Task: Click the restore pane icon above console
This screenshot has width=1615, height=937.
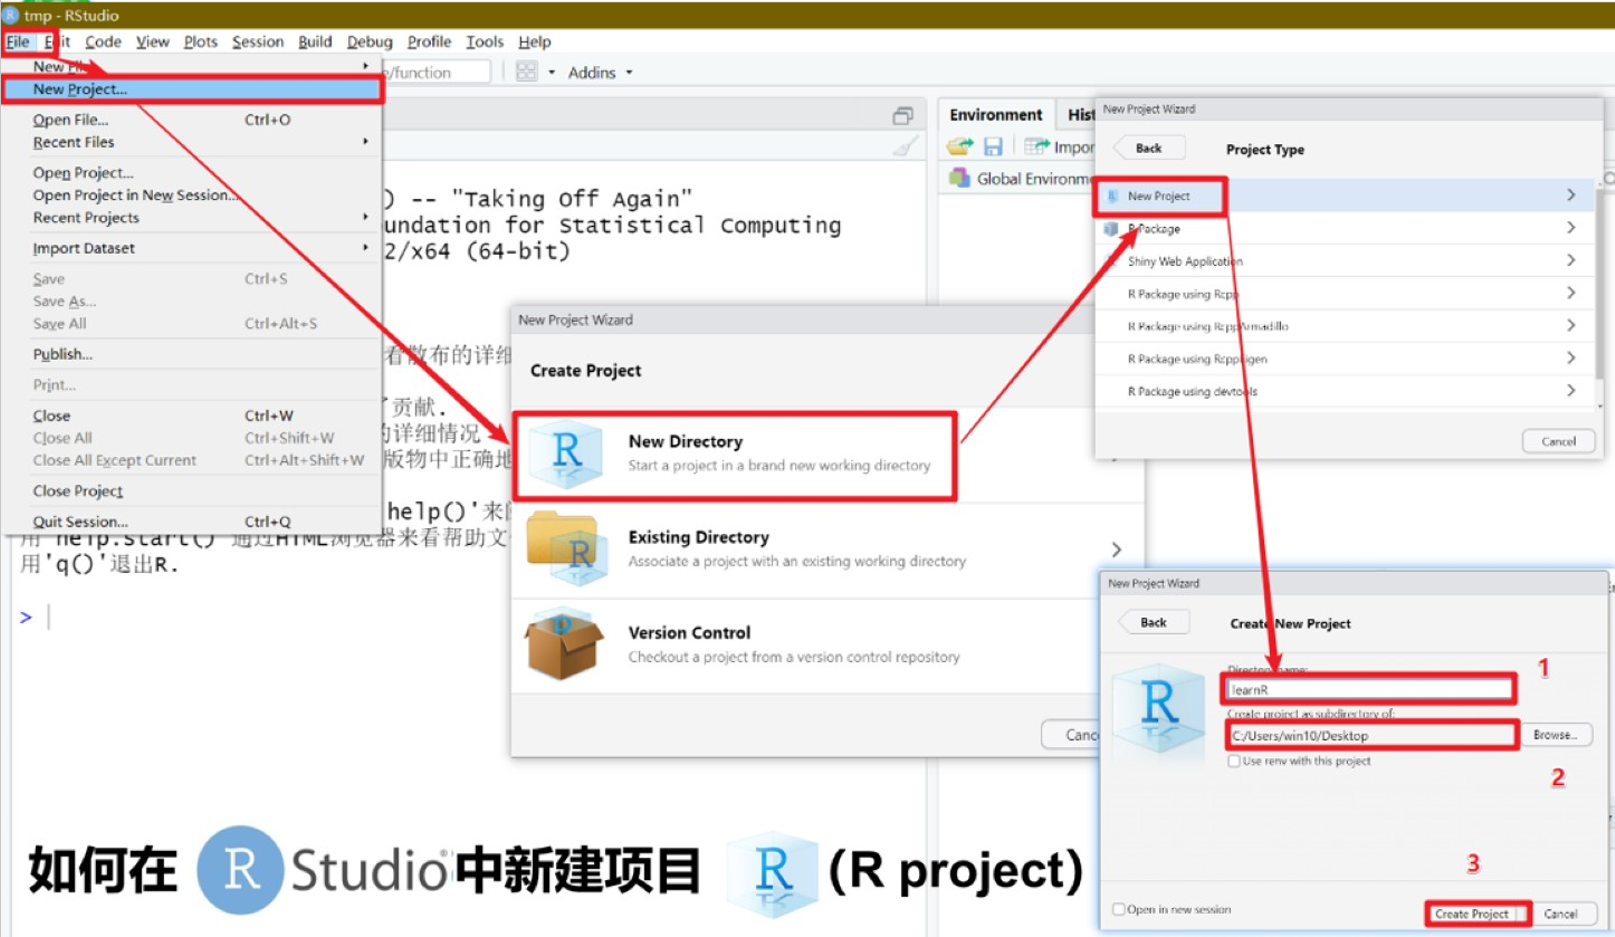Action: point(903,116)
